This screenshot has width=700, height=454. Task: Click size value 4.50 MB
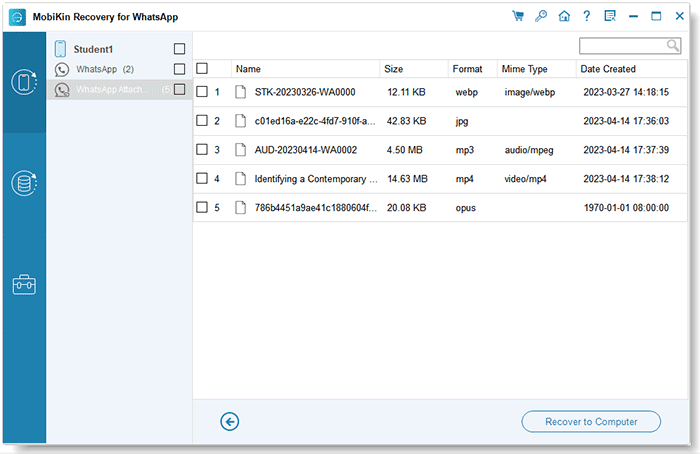click(x=404, y=150)
